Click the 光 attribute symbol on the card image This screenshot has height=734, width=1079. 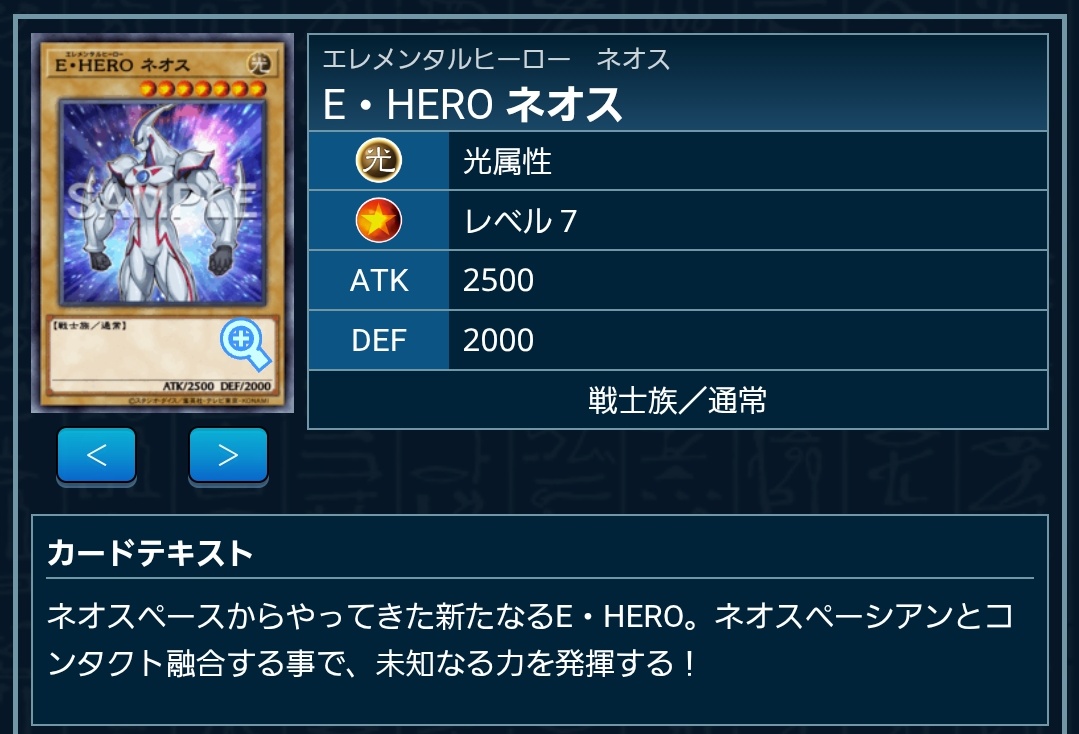click(259, 64)
